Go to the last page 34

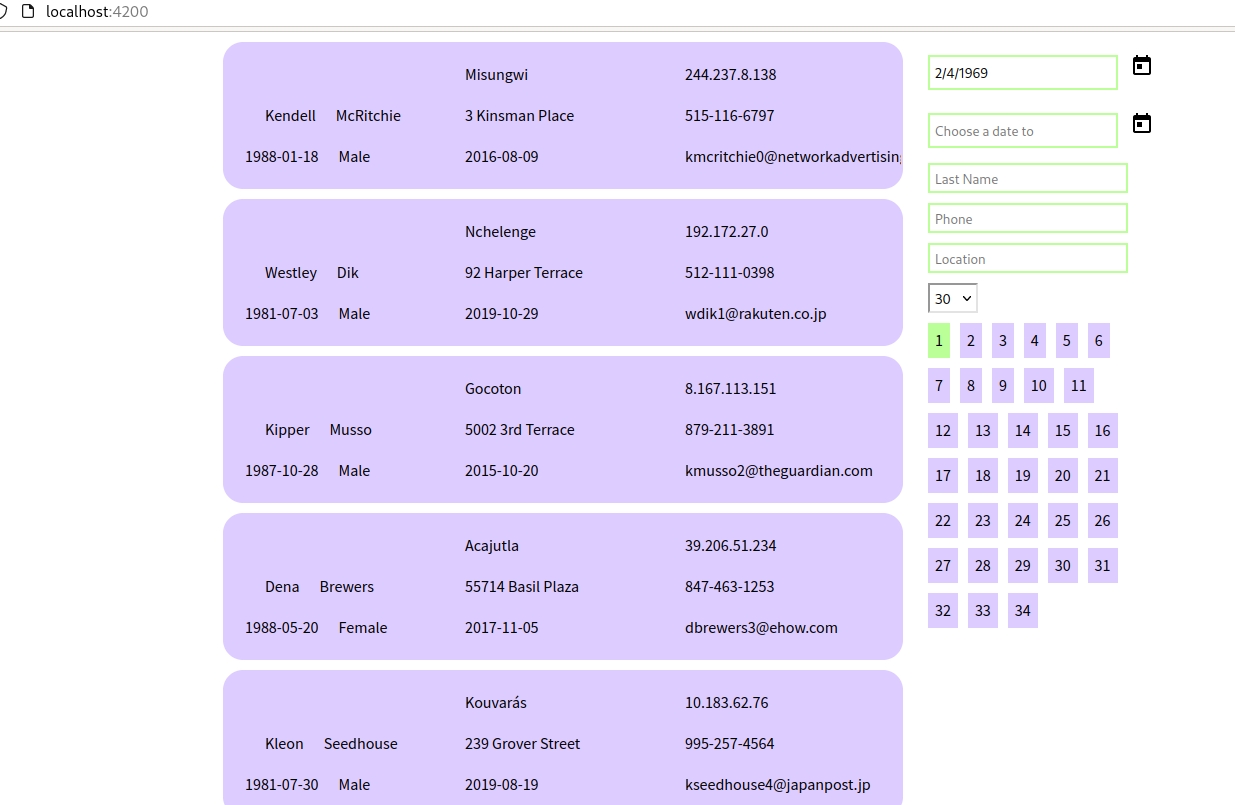pyautogui.click(x=1022, y=611)
